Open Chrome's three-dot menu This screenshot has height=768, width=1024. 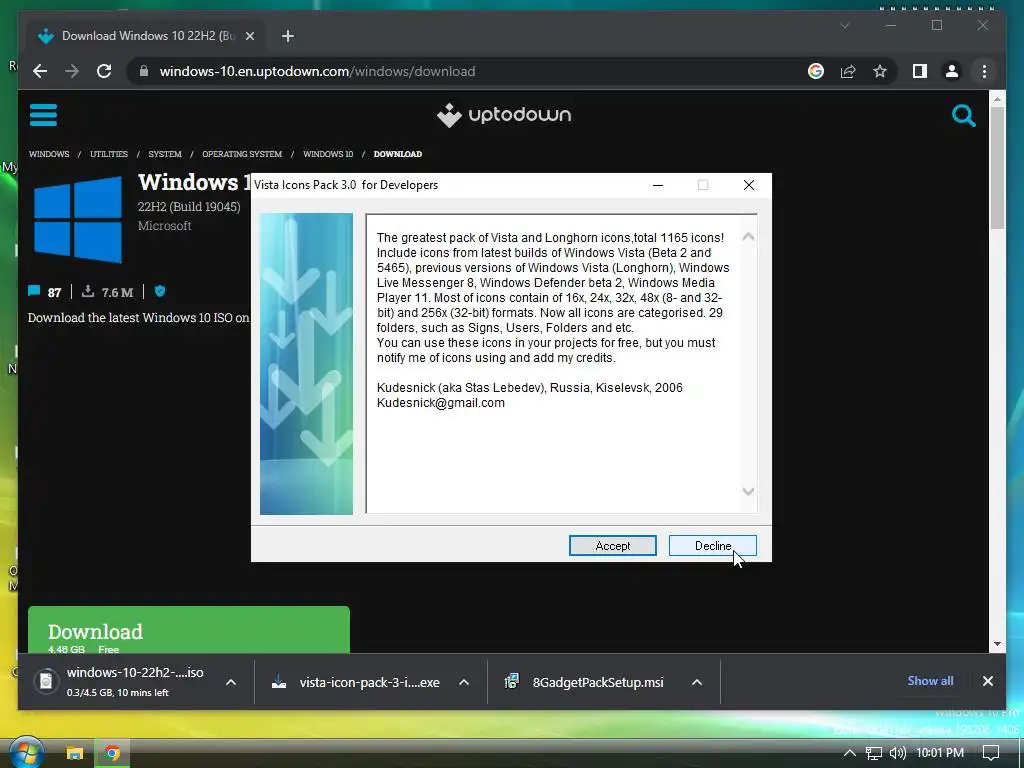tap(984, 71)
